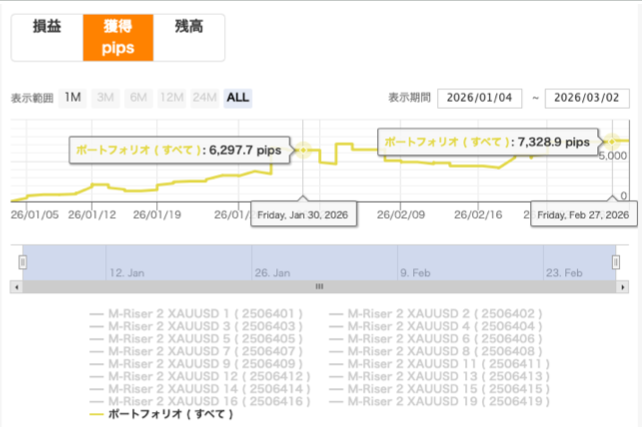Click the 9. Feb area in navigator
This screenshot has width=642, height=428.
click(415, 271)
